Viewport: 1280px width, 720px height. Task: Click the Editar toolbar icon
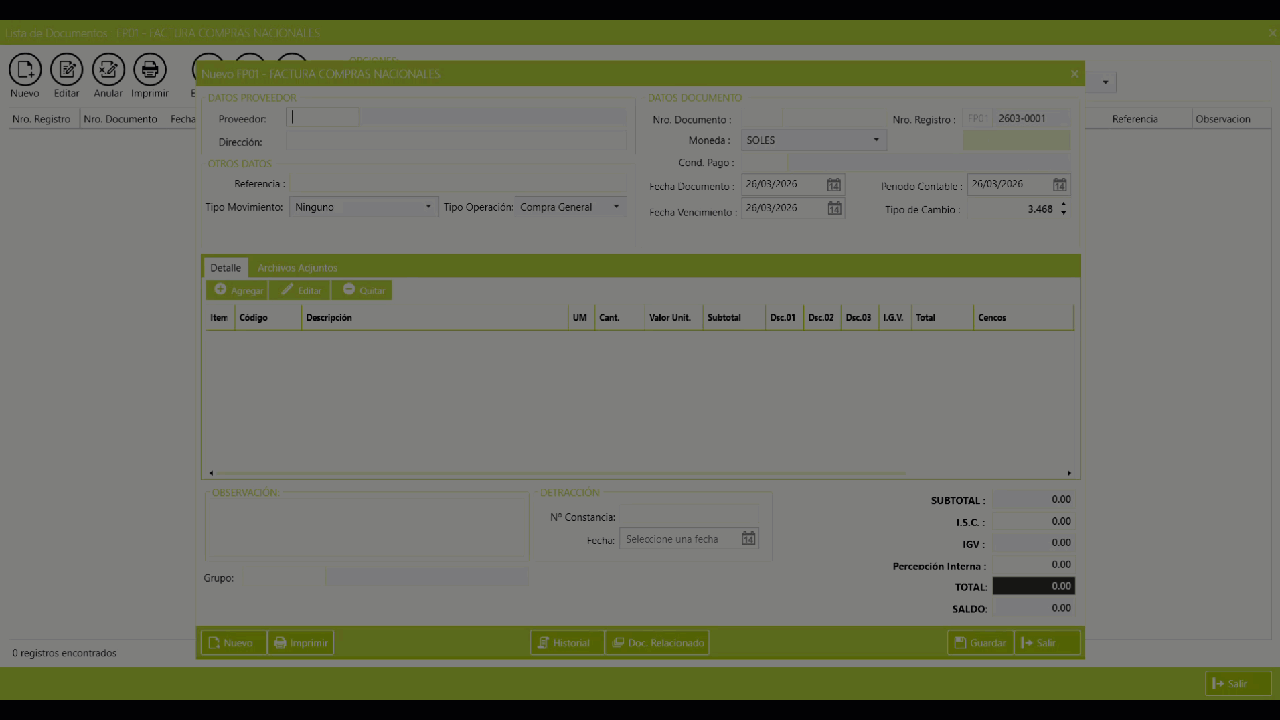coord(67,70)
